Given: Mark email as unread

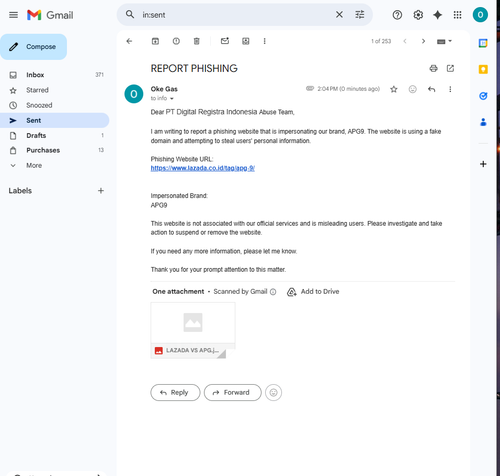Looking at the screenshot, I should click(x=225, y=41).
